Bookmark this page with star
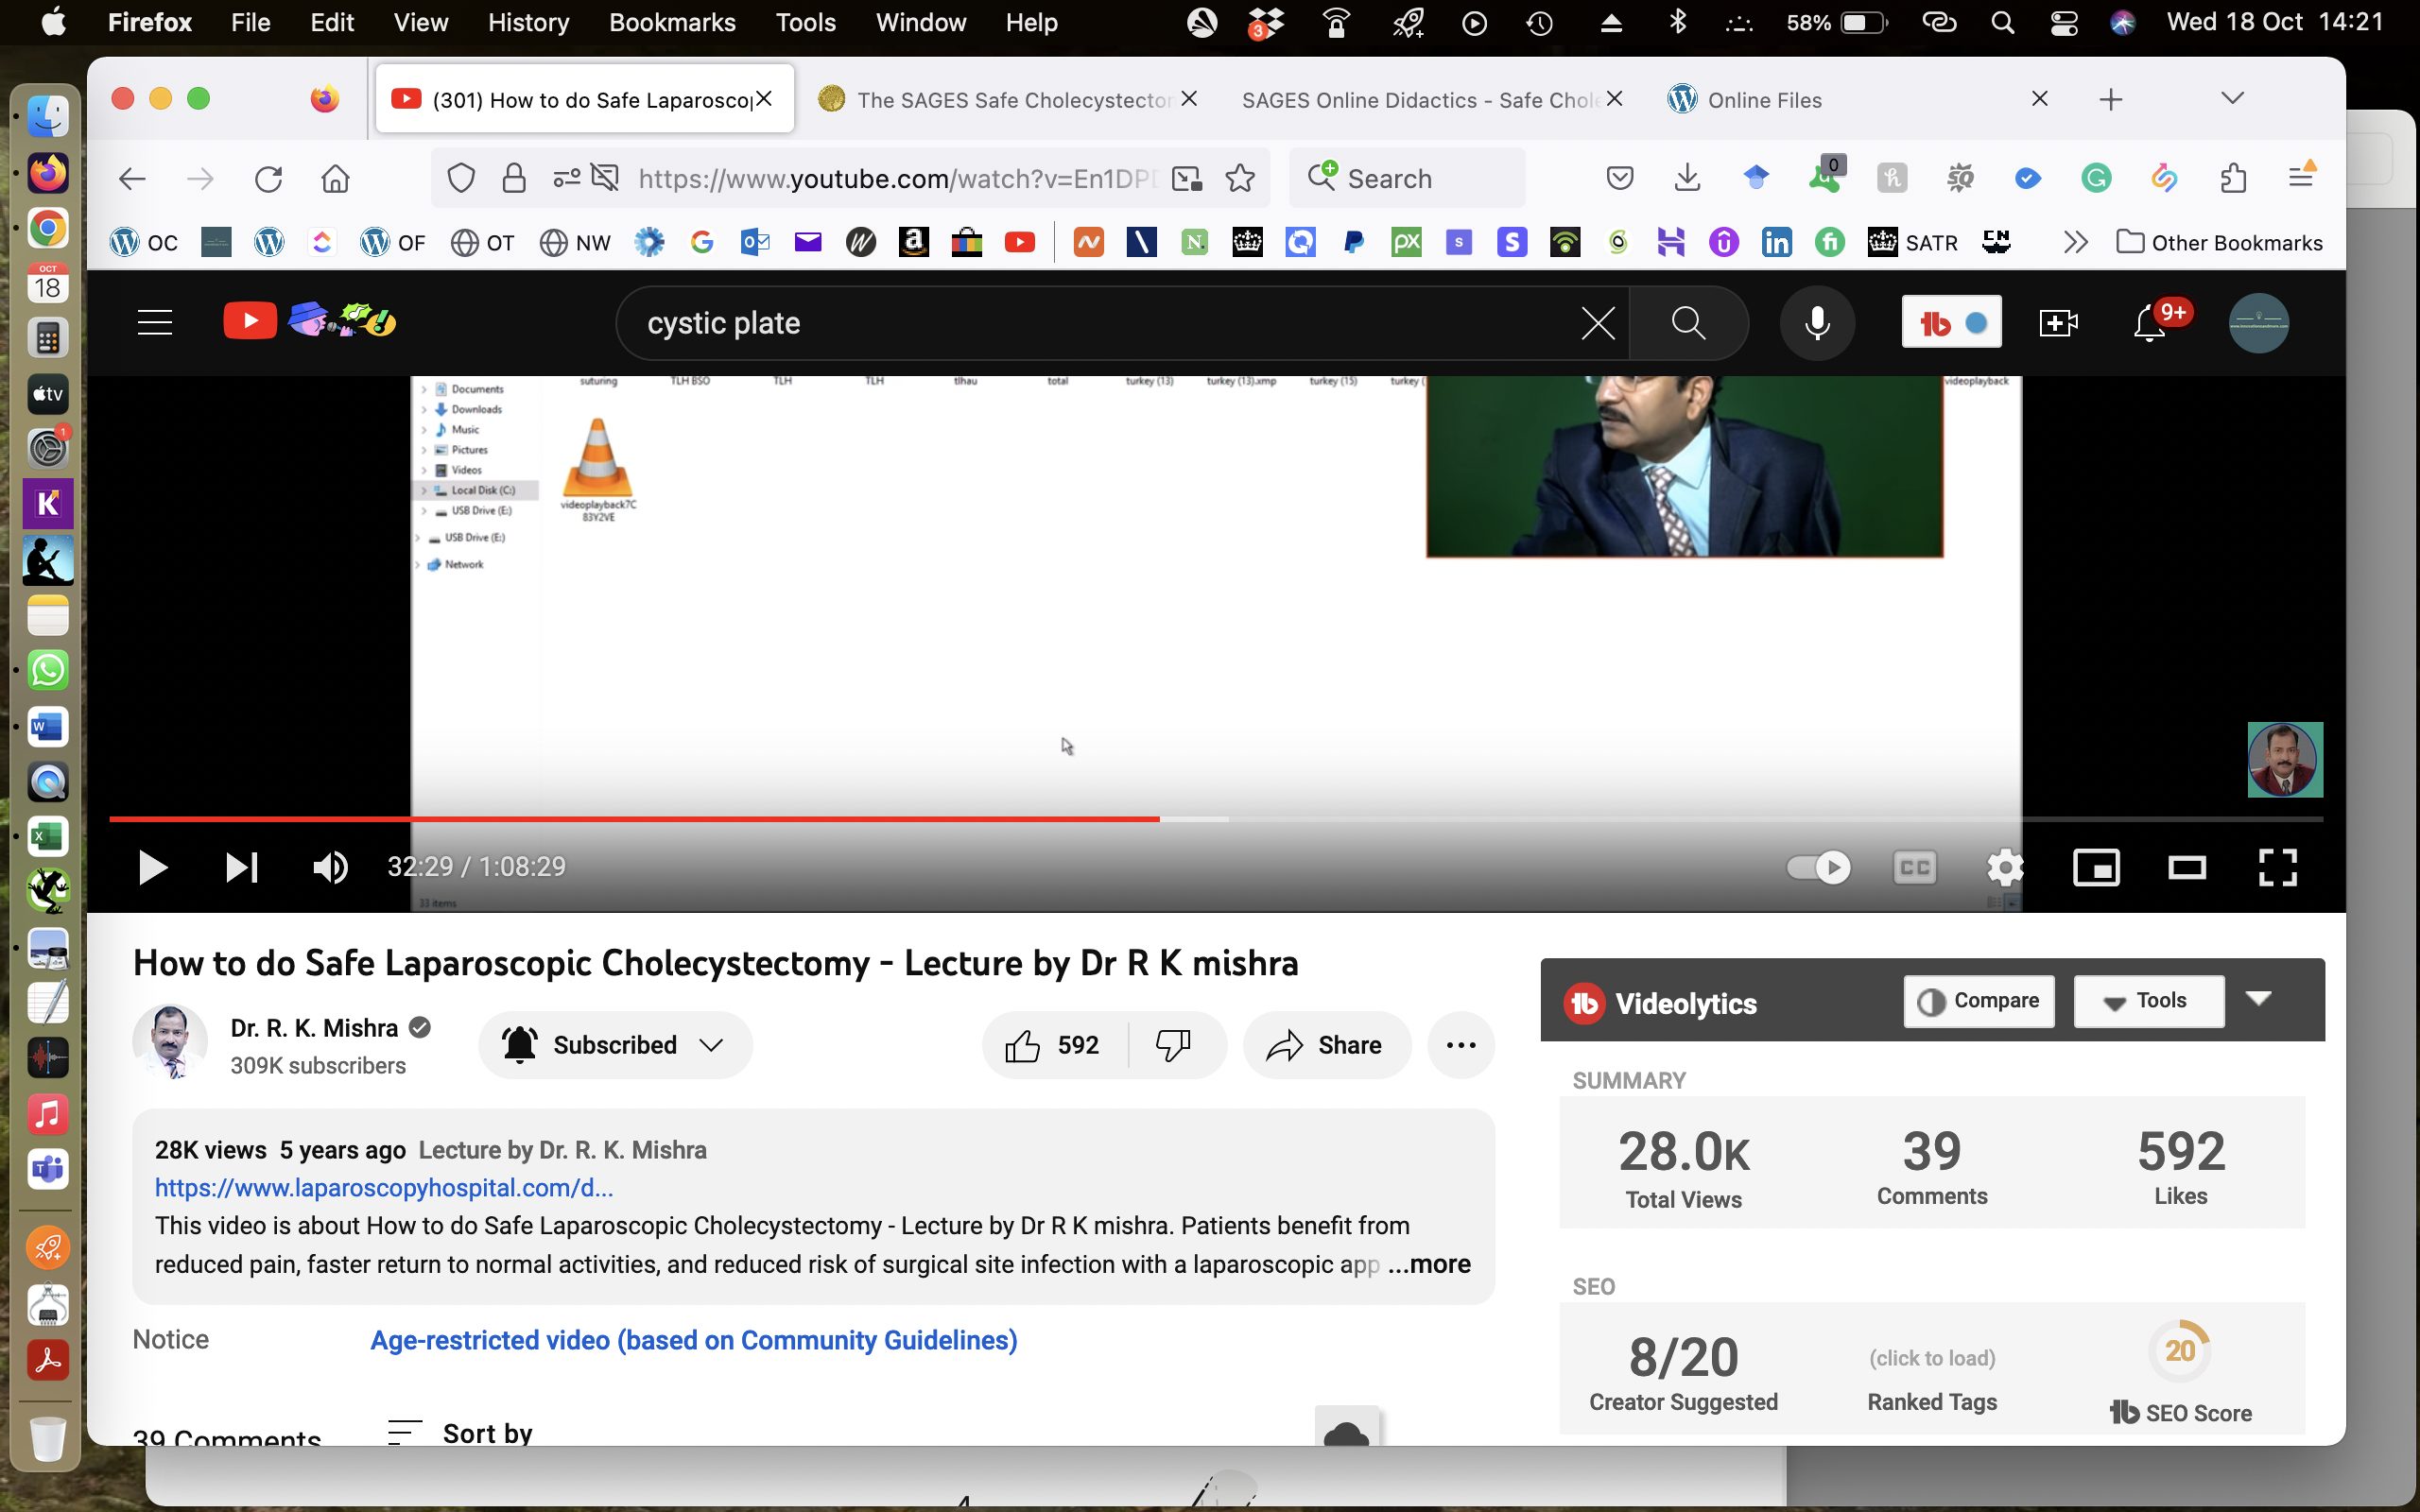The width and height of the screenshot is (2420, 1512). pyautogui.click(x=1240, y=179)
